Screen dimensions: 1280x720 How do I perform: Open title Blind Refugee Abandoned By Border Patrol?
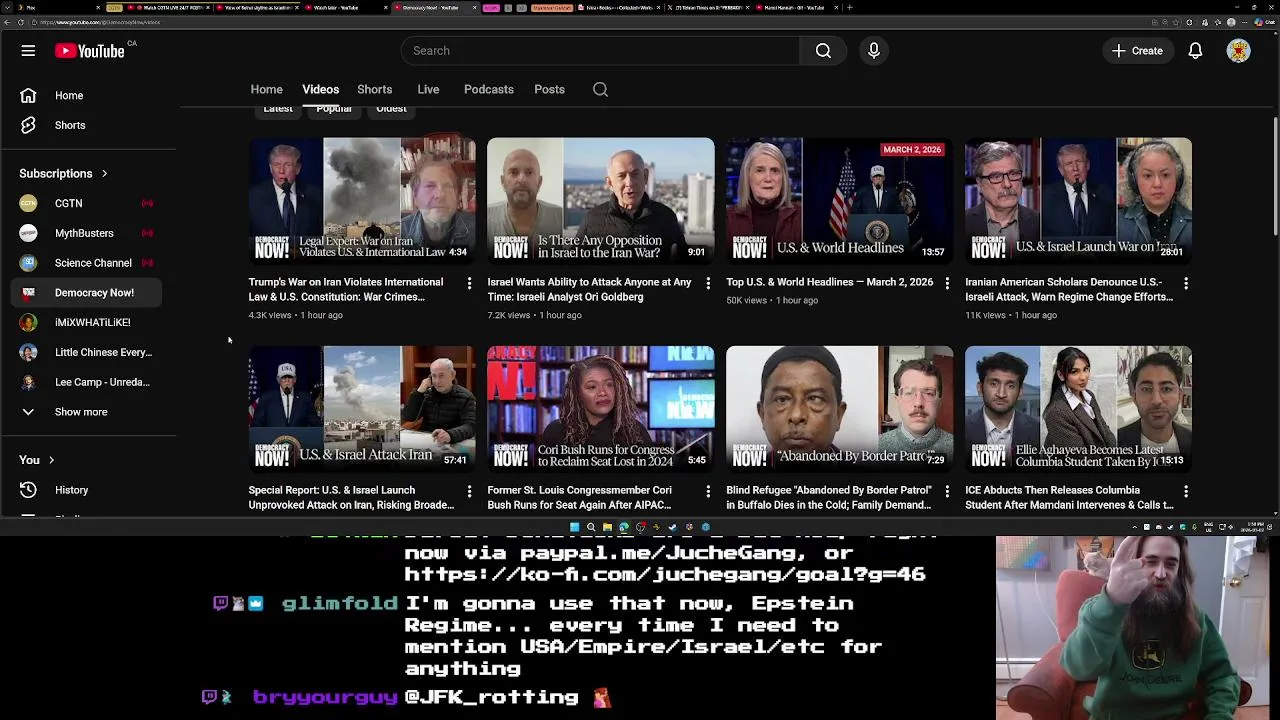click(x=829, y=498)
